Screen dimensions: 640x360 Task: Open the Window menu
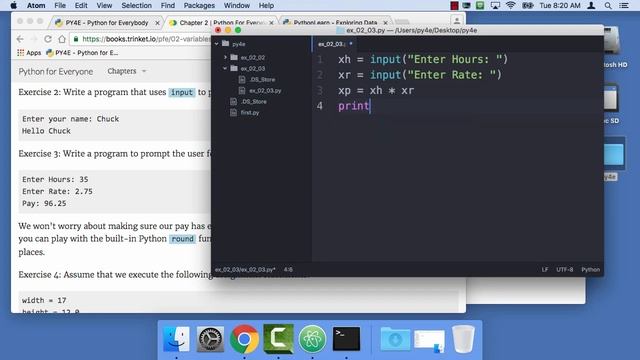tap(237, 5)
